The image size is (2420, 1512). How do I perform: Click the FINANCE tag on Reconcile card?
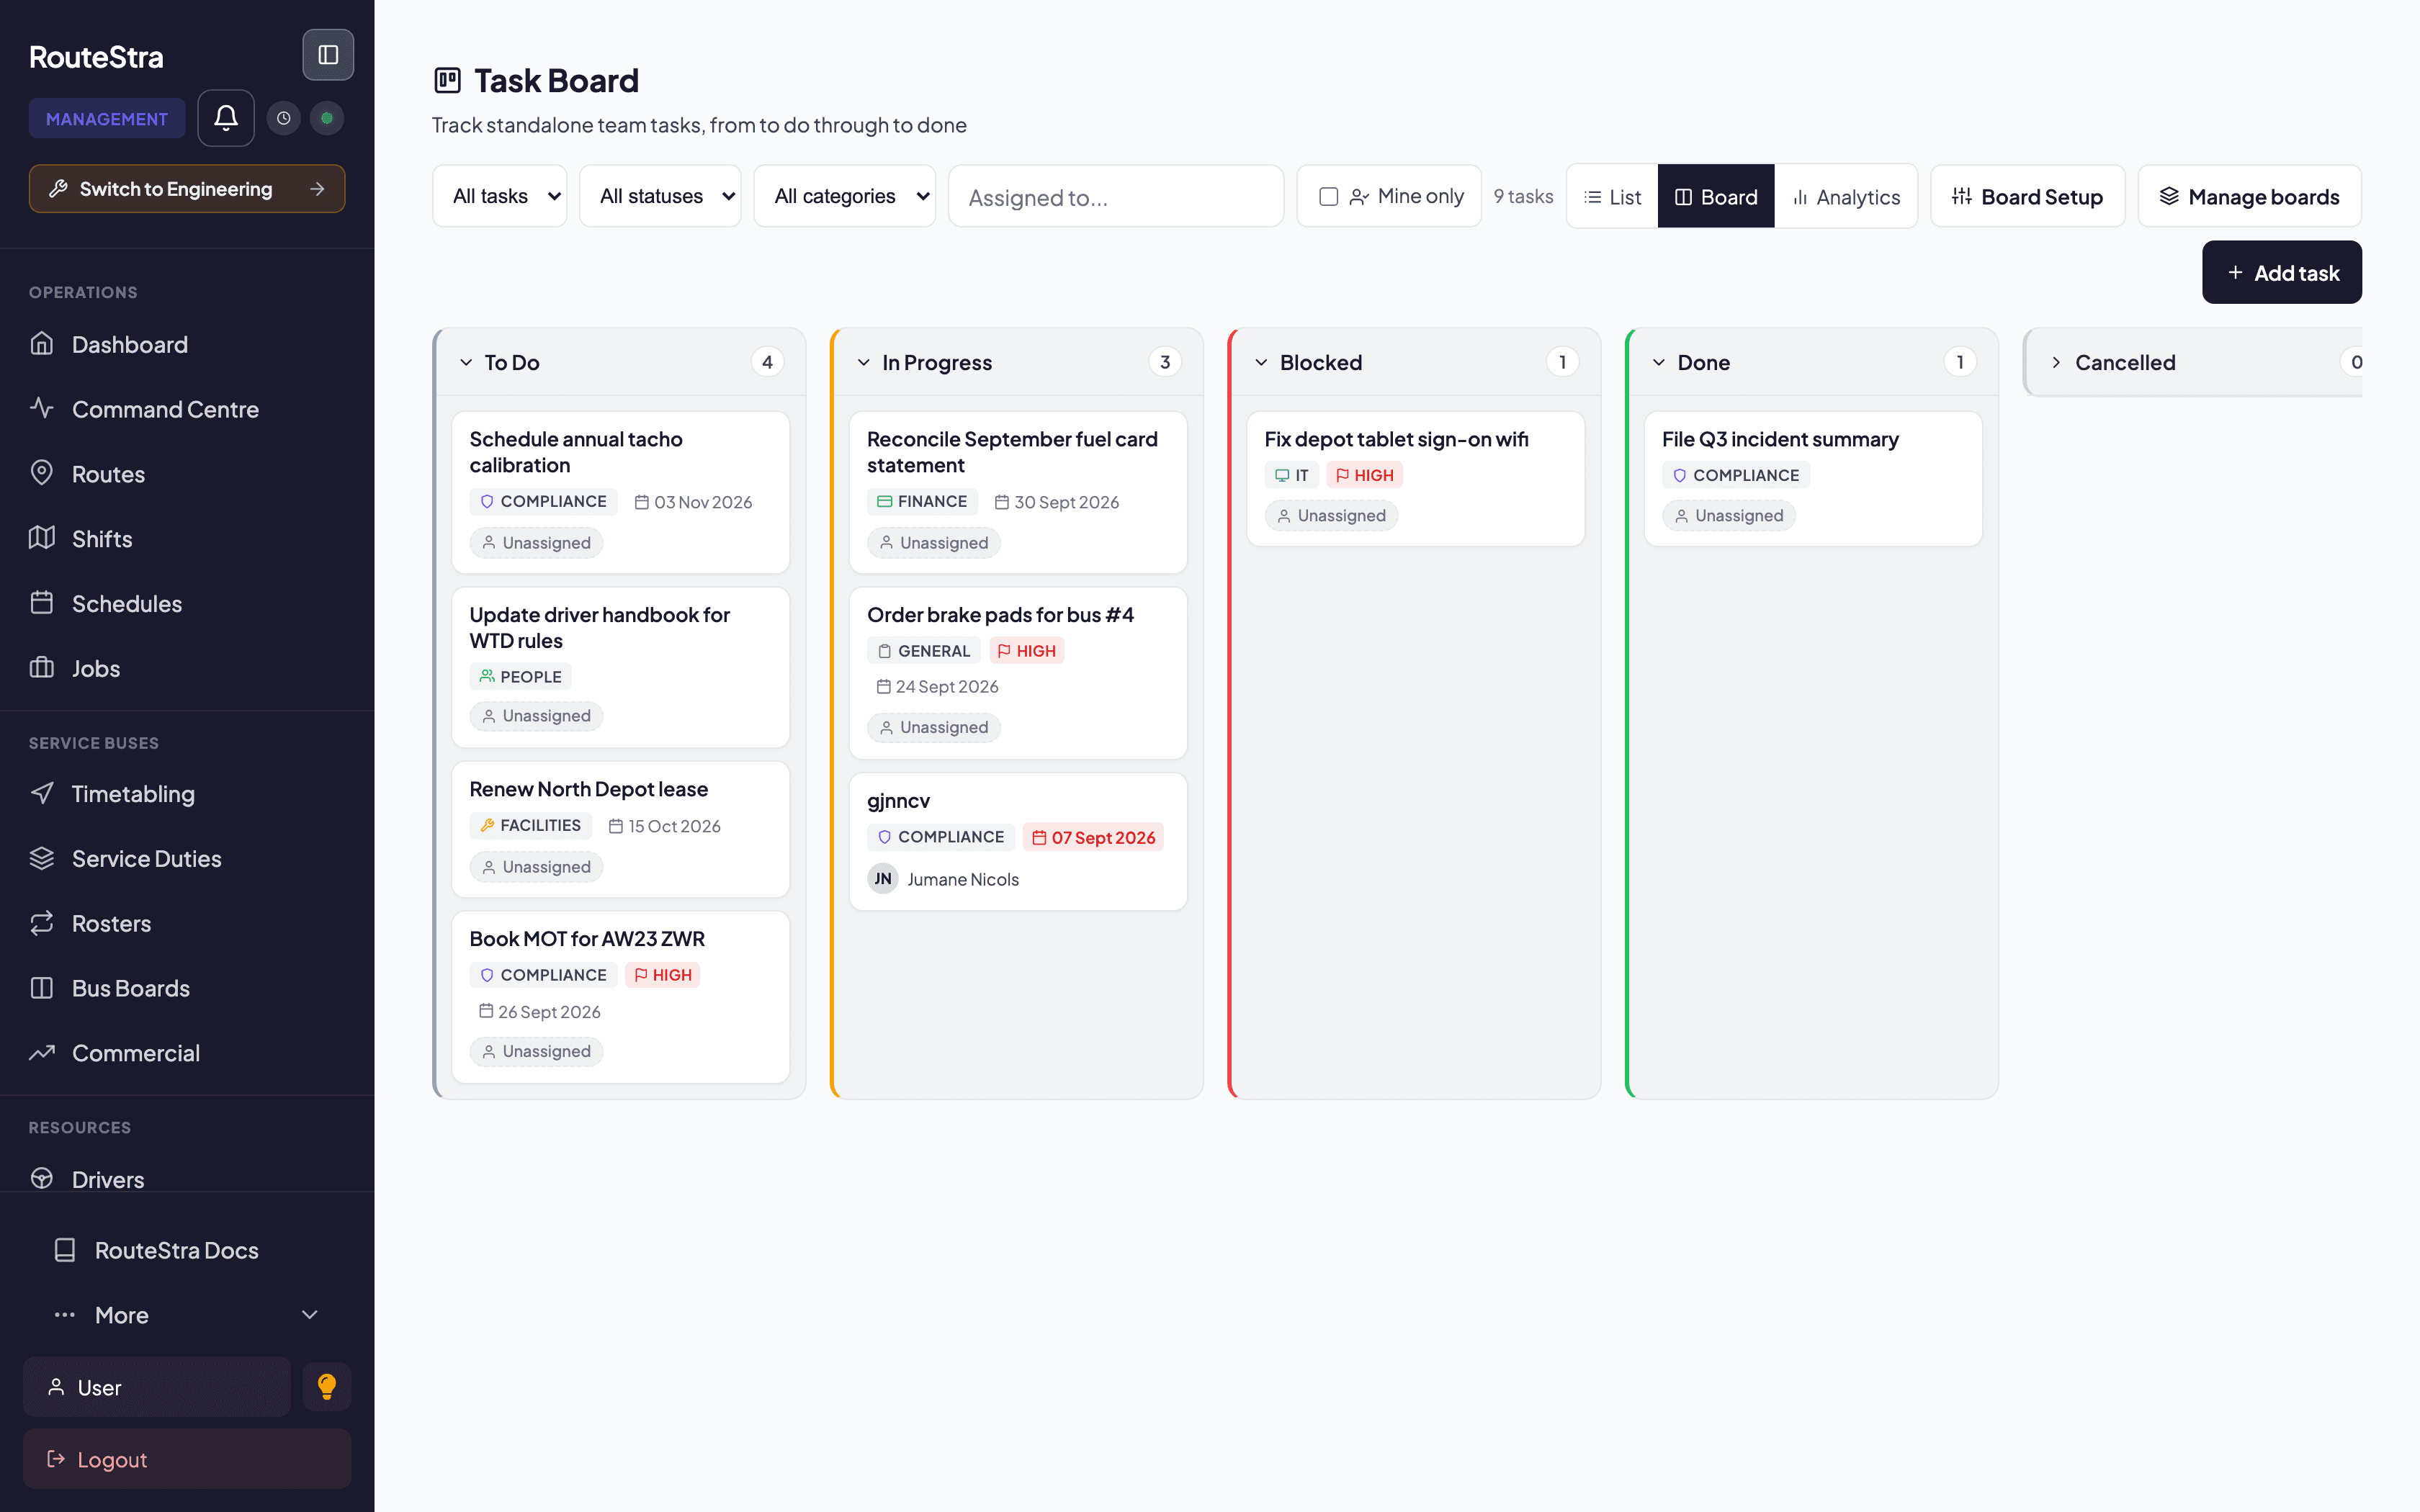point(922,501)
